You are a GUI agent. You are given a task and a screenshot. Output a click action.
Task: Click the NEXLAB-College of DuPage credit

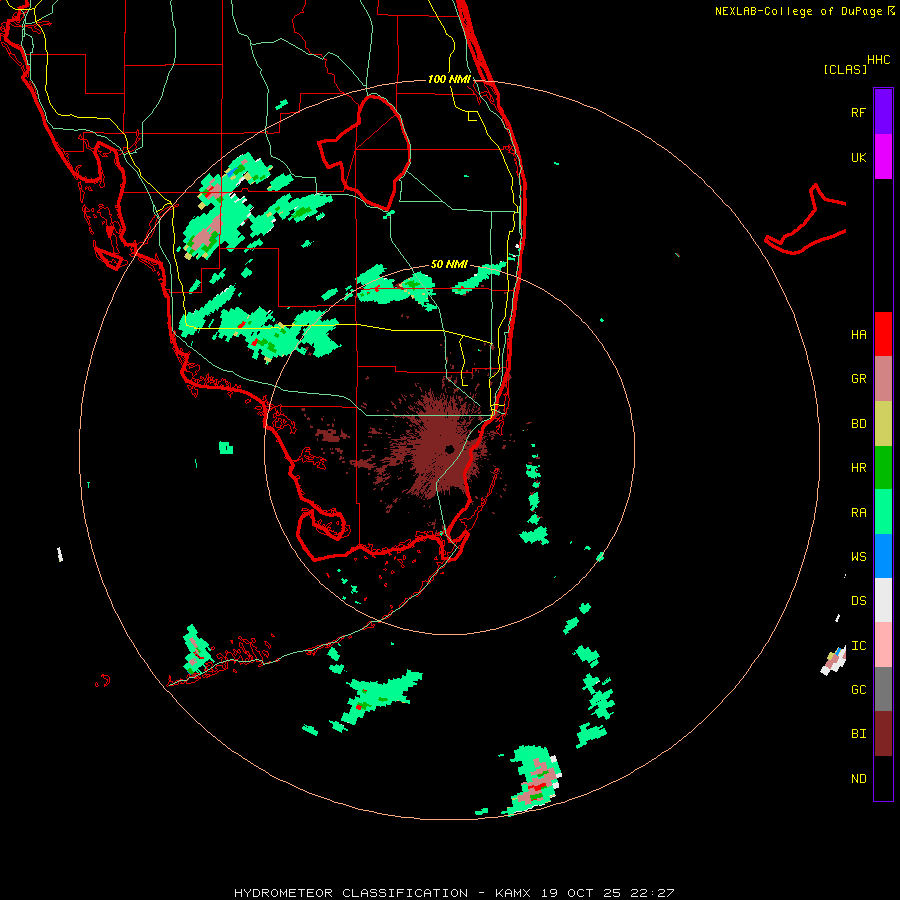[x=804, y=11]
